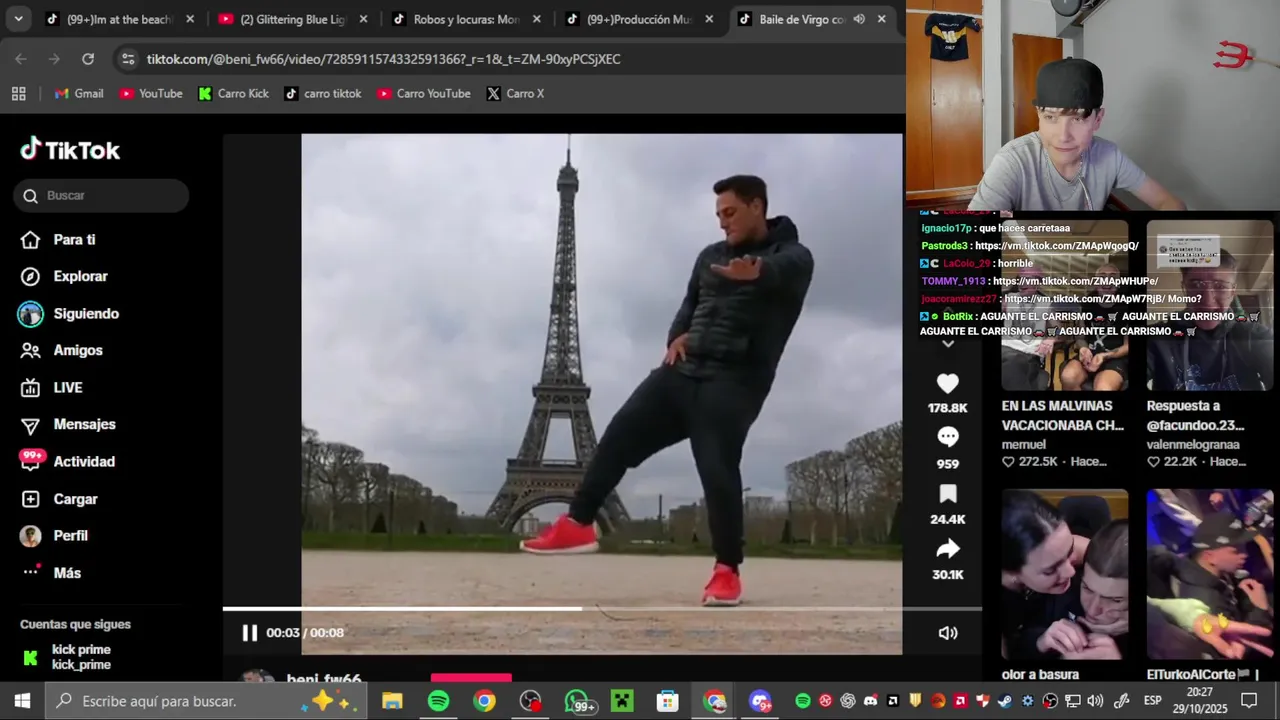Image resolution: width=1280 pixels, height=720 pixels.
Task: Click the TikTok logo
Action: [70, 150]
